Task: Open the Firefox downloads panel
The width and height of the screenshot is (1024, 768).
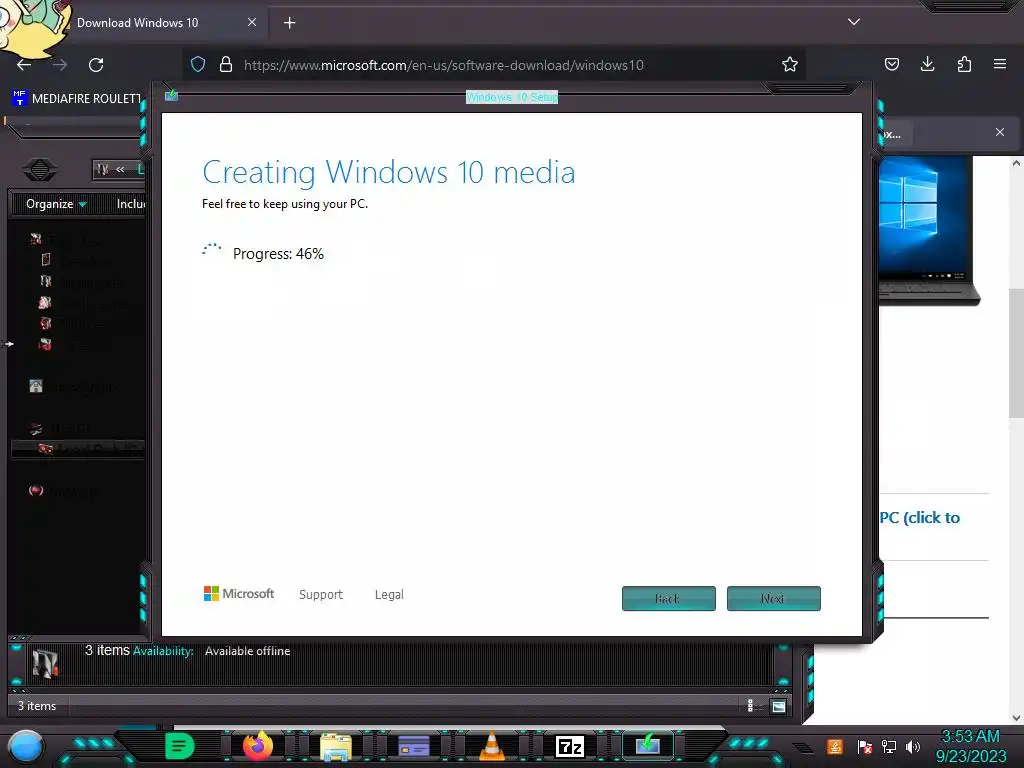Action: pyautogui.click(x=927, y=64)
